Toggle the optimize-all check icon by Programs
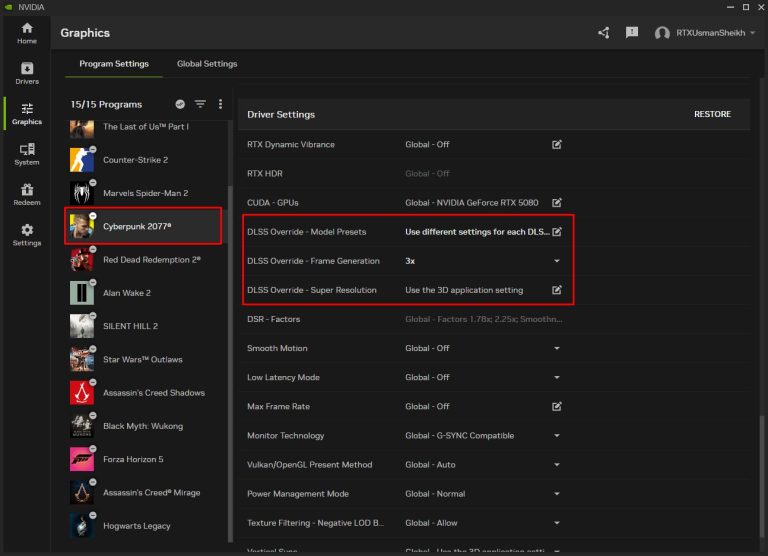Viewport: 768px width, 556px height. click(180, 104)
